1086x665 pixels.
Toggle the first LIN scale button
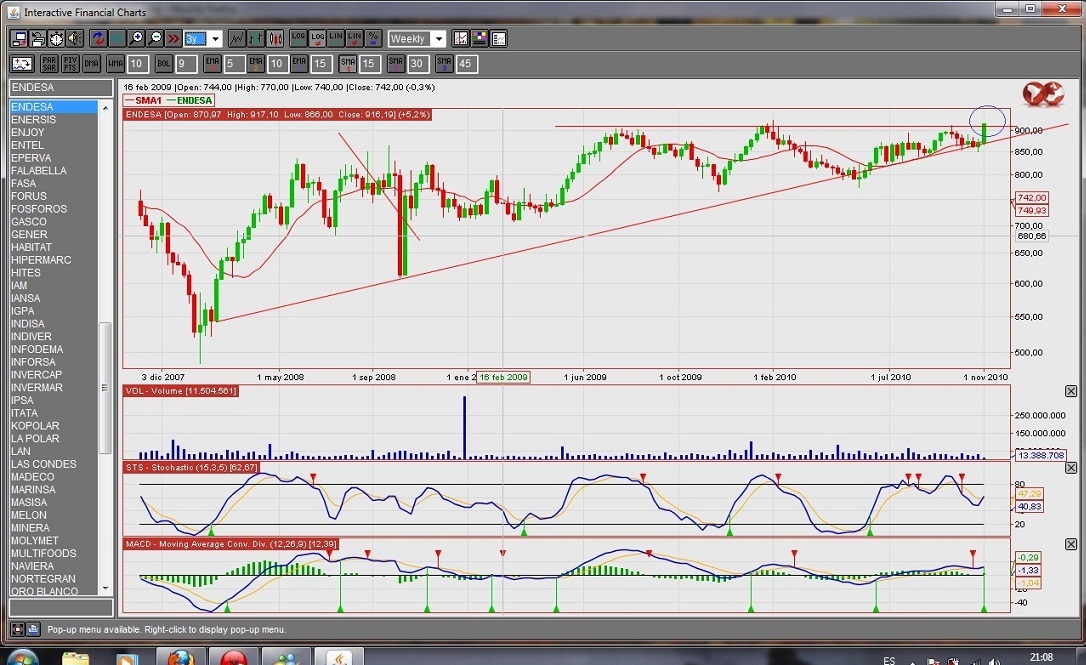[336, 39]
